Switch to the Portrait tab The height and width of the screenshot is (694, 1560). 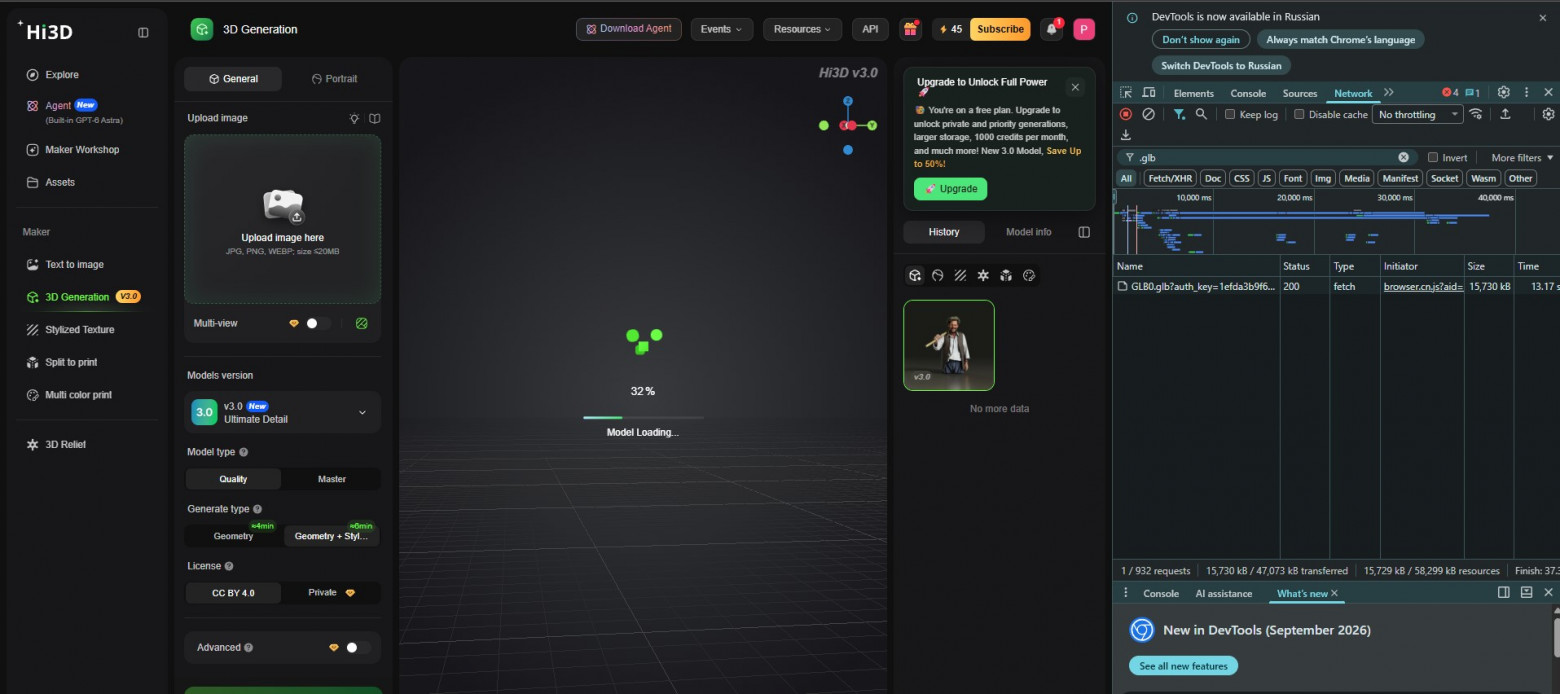coord(334,79)
